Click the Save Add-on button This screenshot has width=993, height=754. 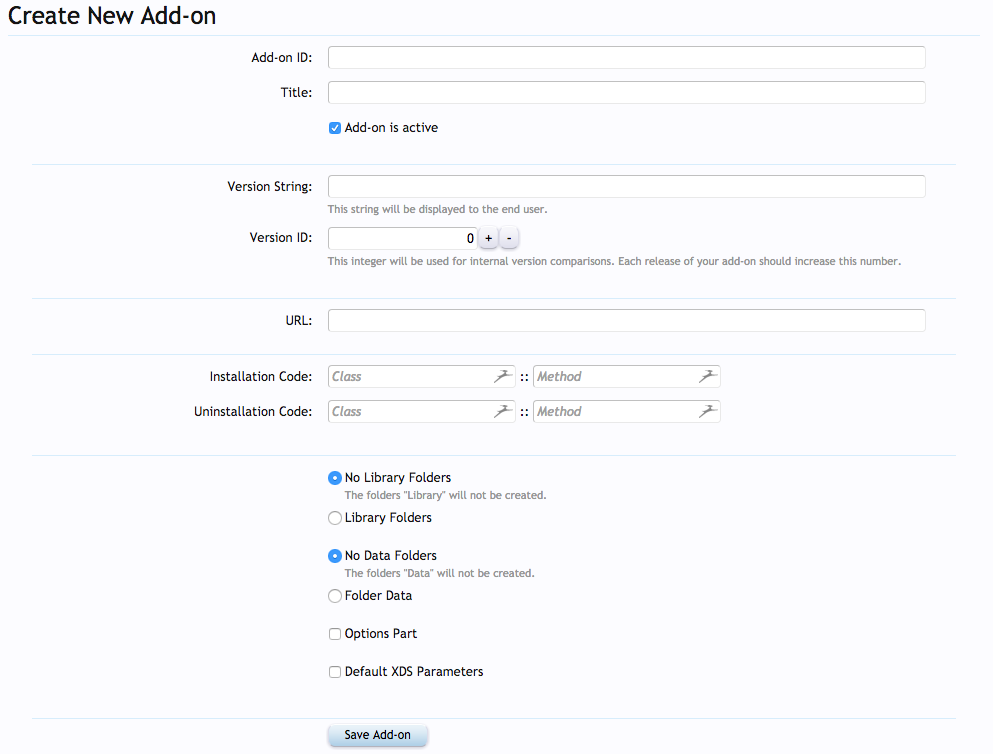click(377, 735)
